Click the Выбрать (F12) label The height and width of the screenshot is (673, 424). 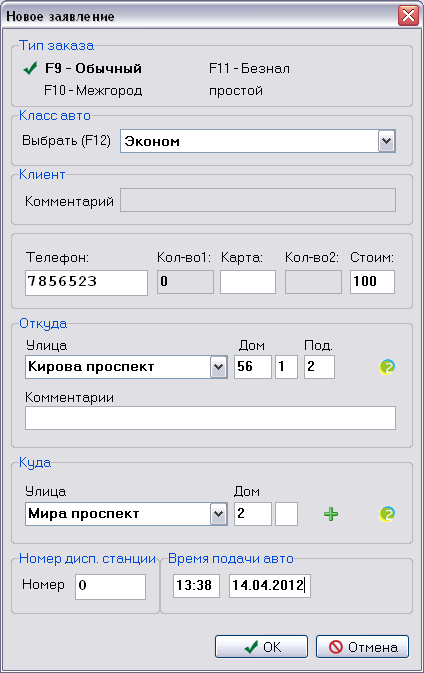tap(67, 141)
